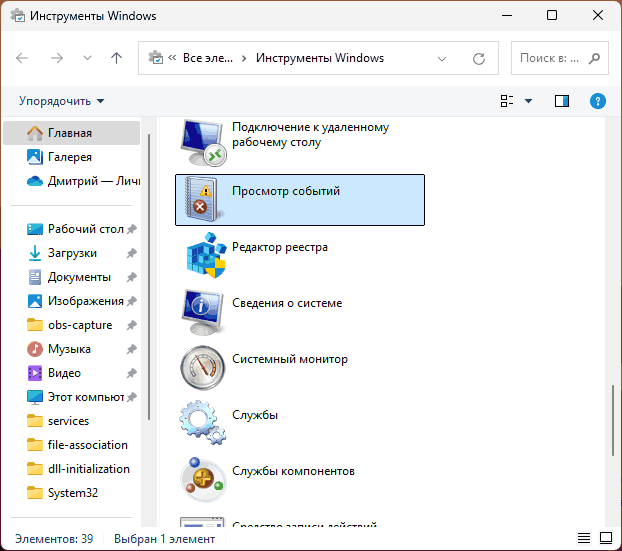Open the Изображения folder
622x551 pixels.
[x=71, y=301]
